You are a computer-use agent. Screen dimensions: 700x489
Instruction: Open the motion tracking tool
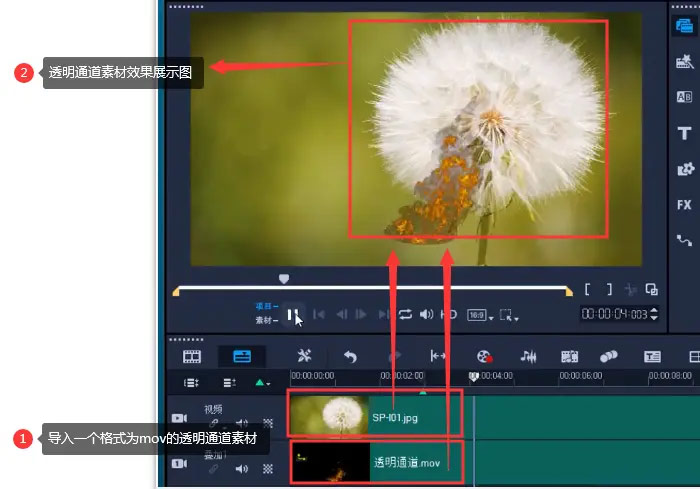(608, 356)
